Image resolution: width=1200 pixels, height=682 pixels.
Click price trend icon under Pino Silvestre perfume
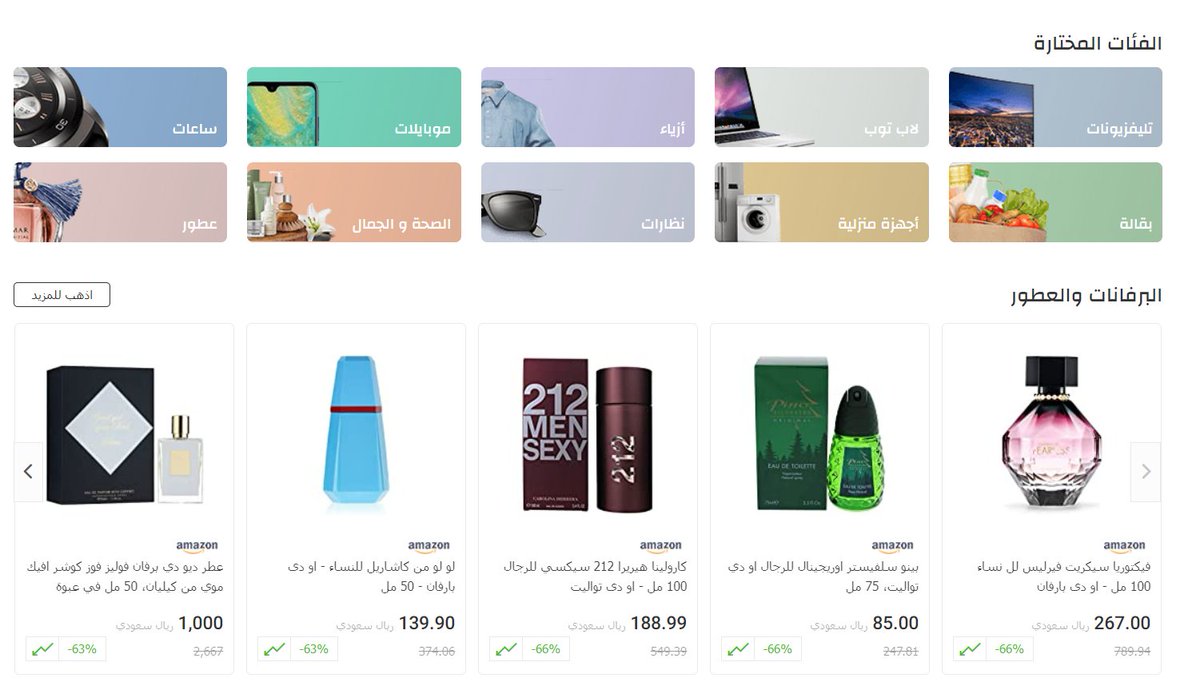(738, 649)
